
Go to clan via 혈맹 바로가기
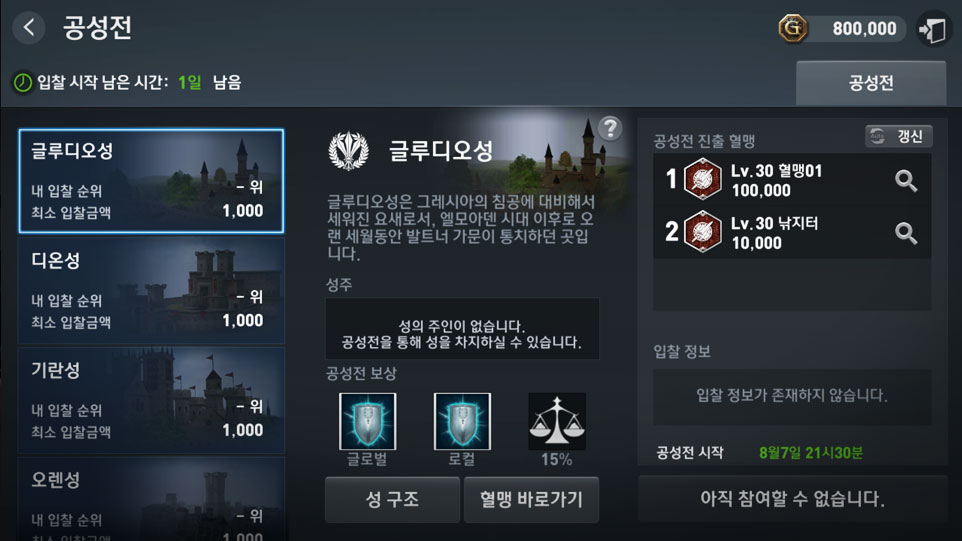pos(531,499)
